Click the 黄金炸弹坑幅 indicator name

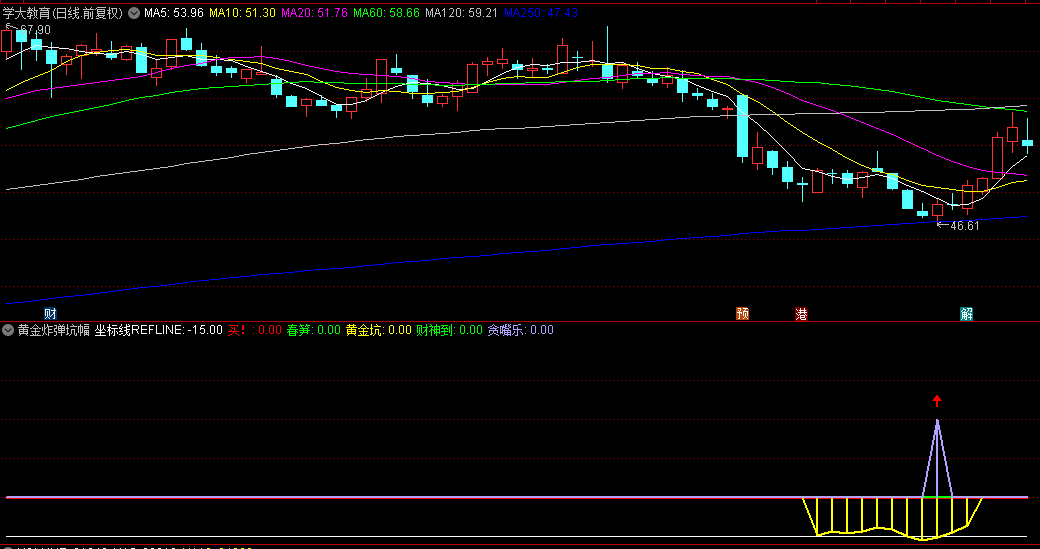pos(54,330)
